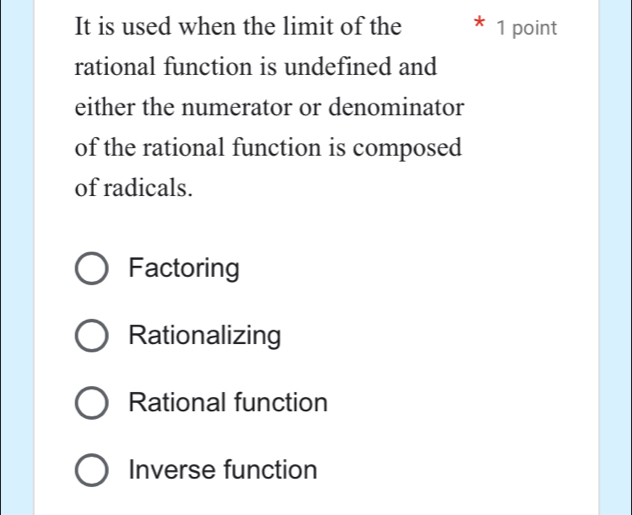The width and height of the screenshot is (632, 515).
Task: Click the question line starting "It is used"
Action: pos(240,26)
